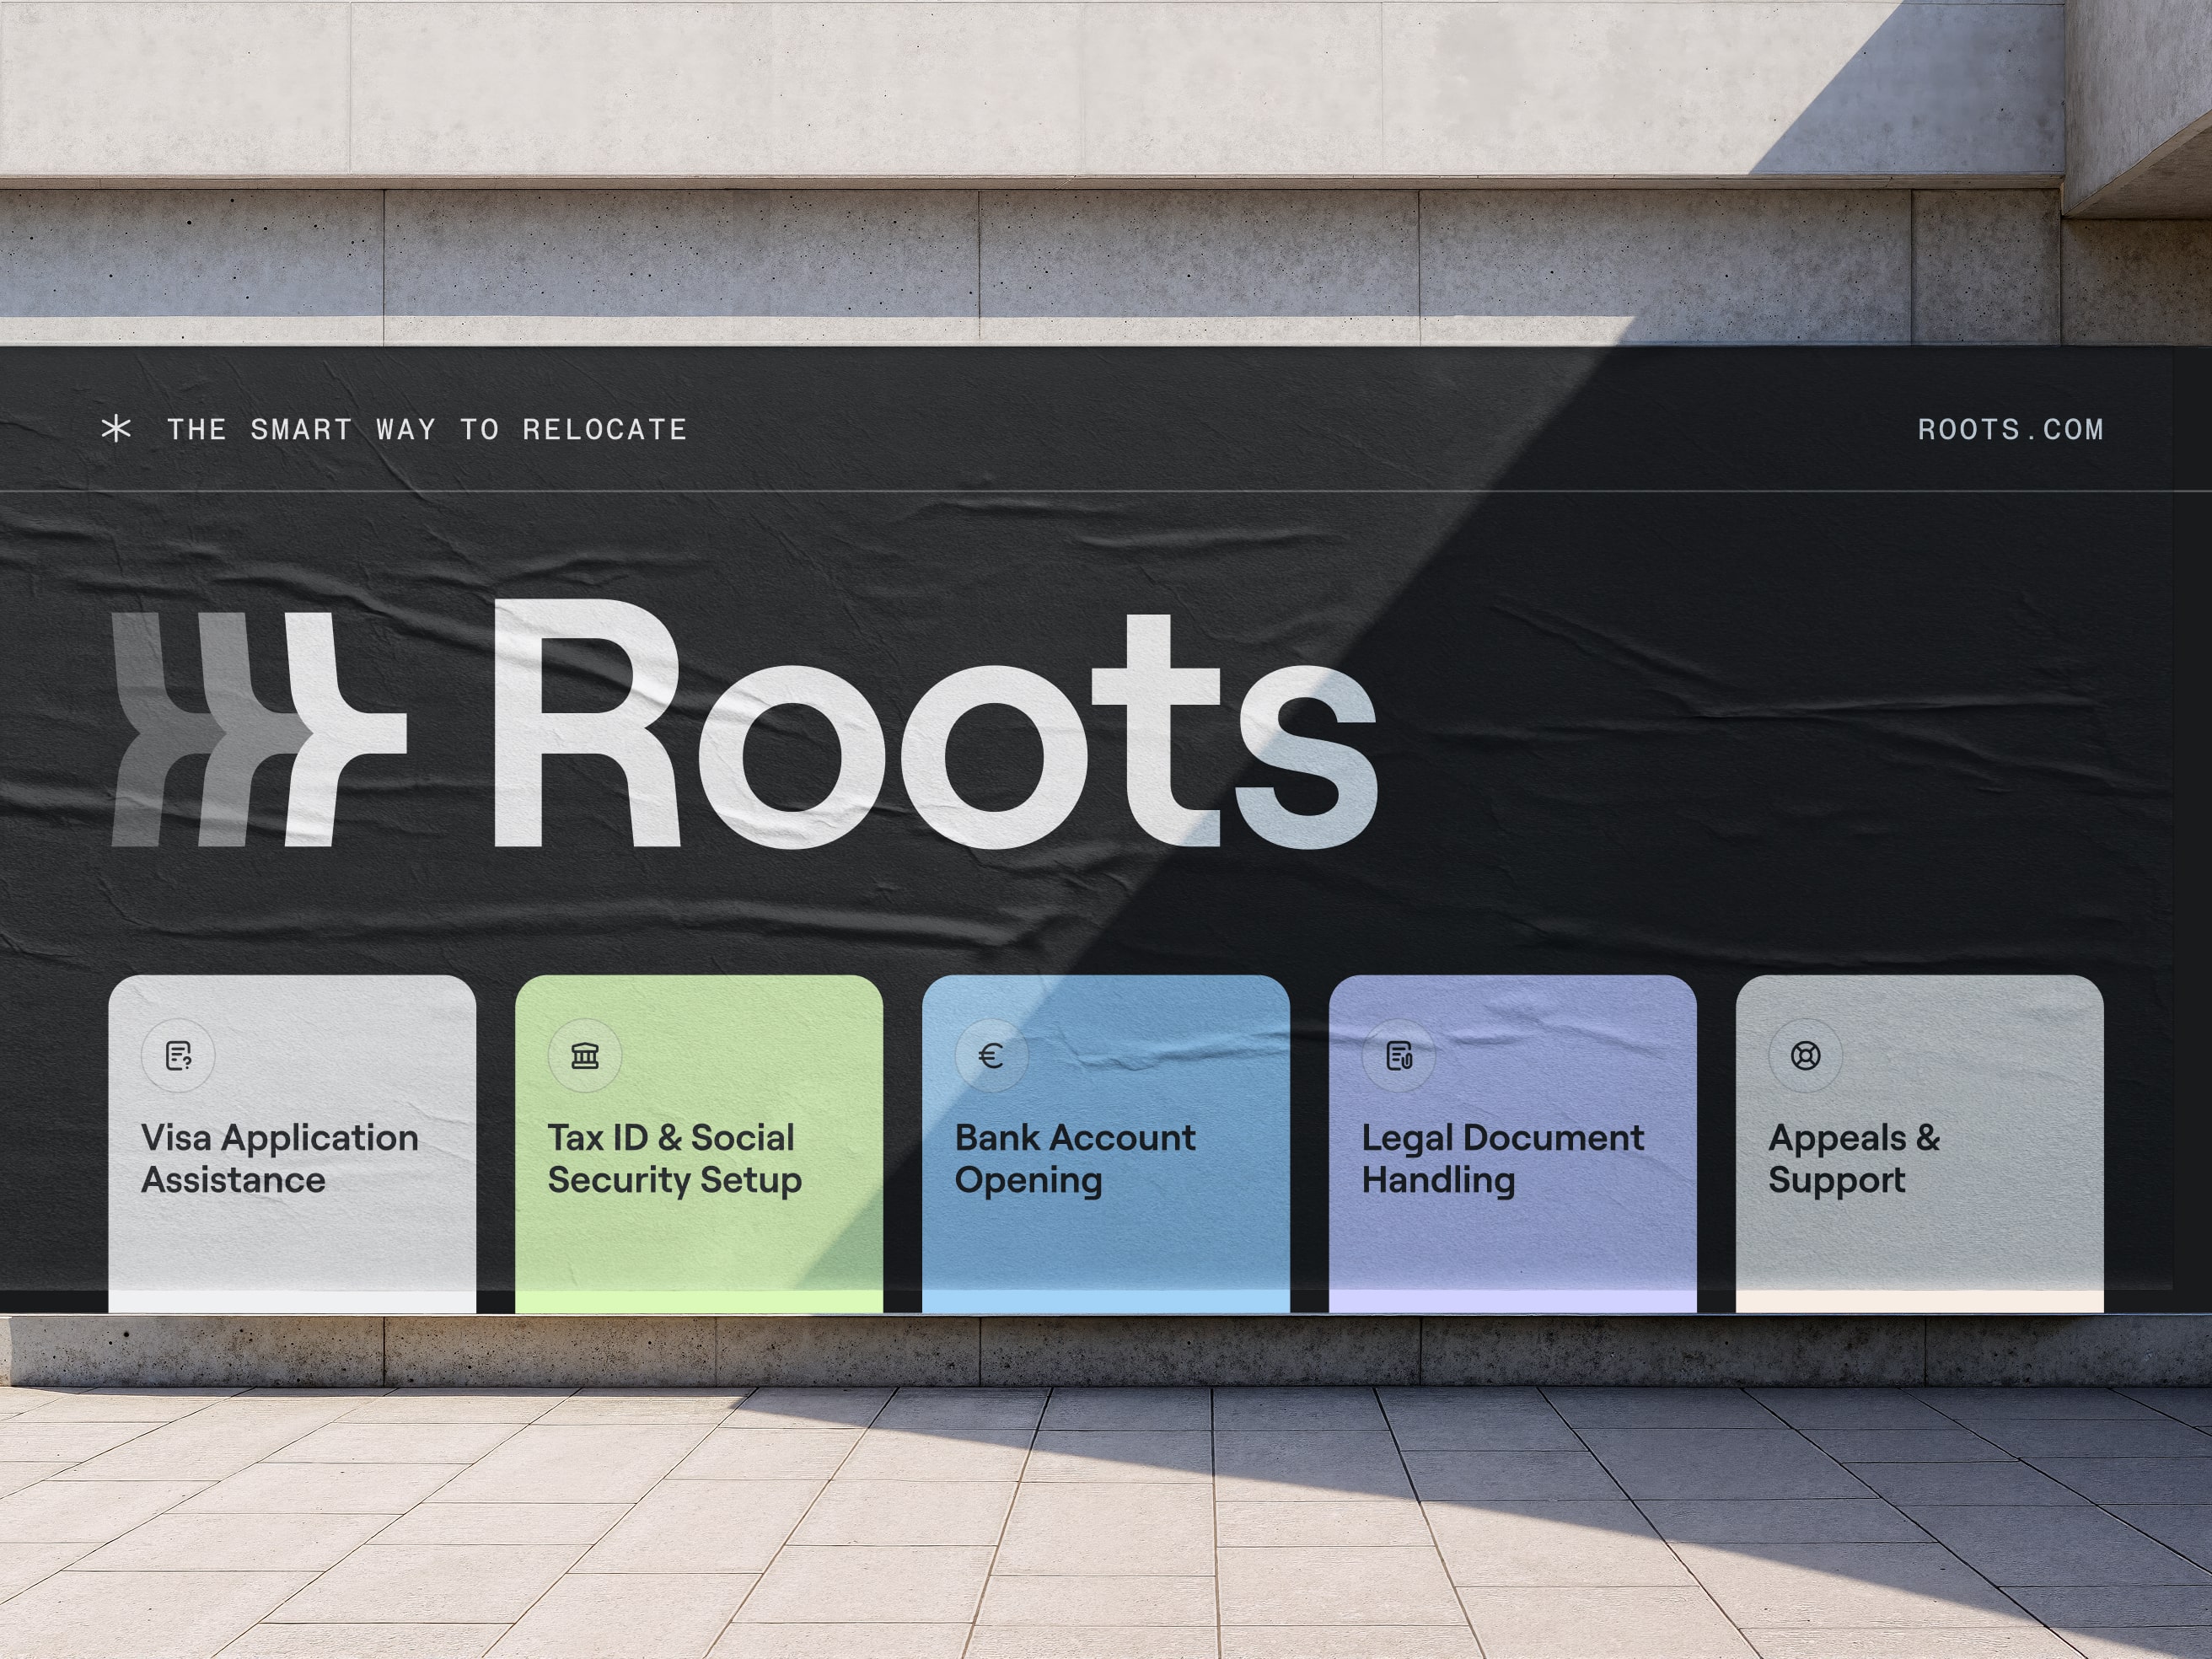Click "The Smart Way To Relocate" tagline
2212x1659 pixels.
427,430
